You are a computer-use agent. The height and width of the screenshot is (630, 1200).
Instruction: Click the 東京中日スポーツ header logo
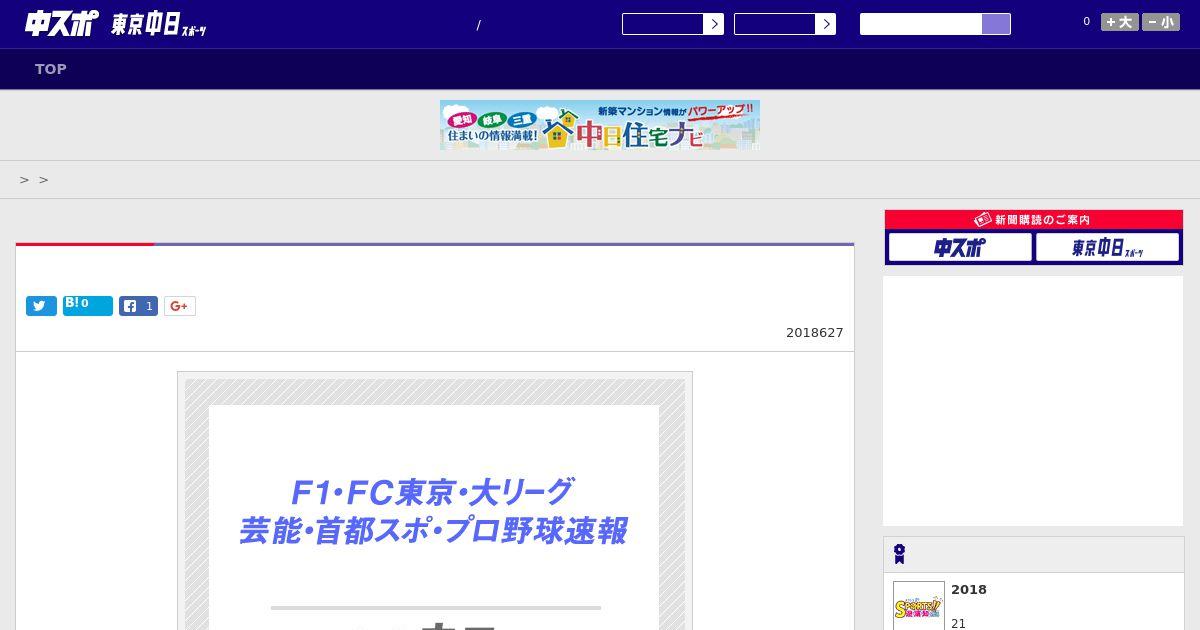(159, 25)
